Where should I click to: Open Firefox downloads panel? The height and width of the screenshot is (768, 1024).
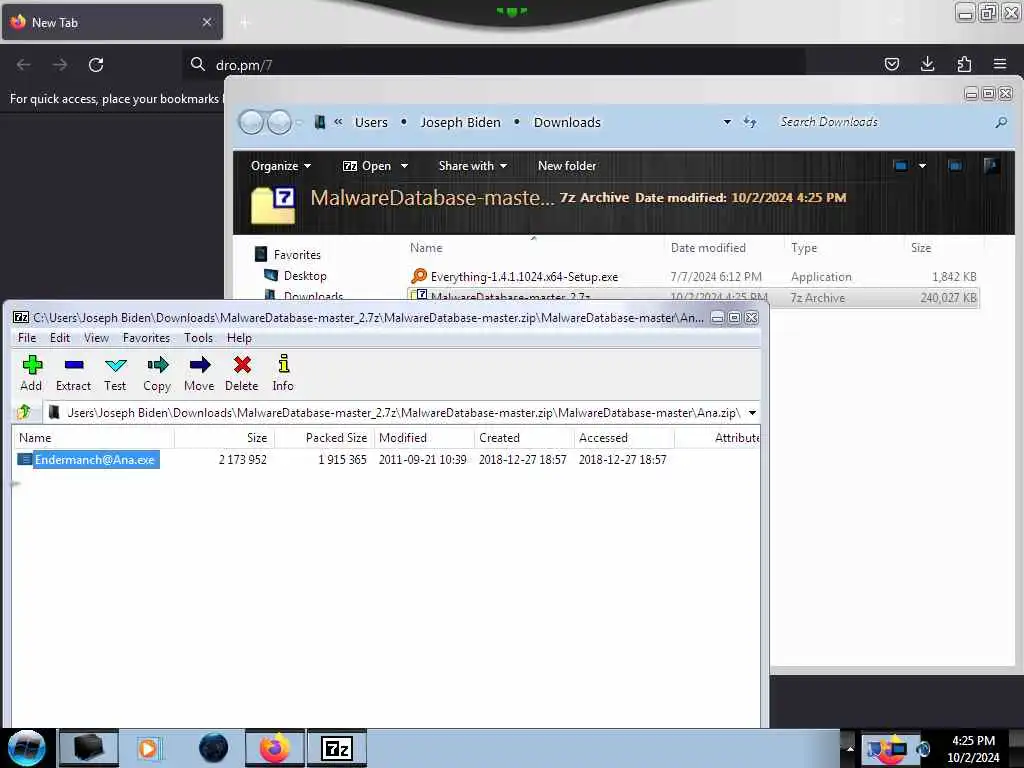point(927,64)
